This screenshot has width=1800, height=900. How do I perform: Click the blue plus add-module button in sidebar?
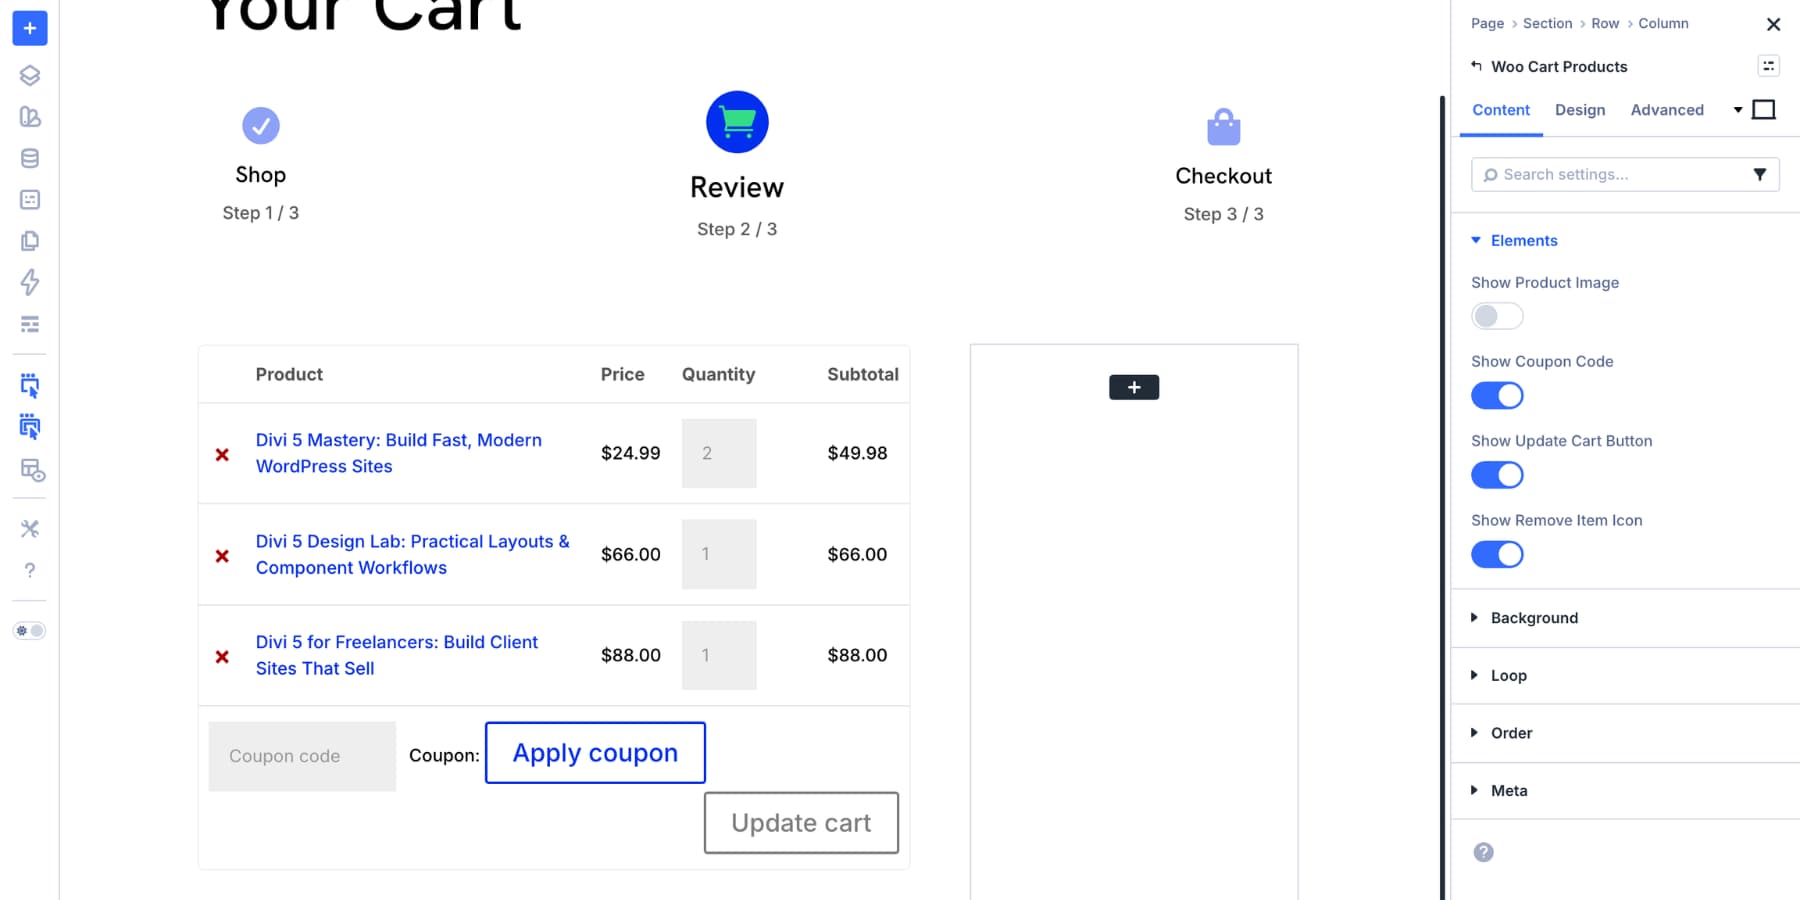click(30, 28)
